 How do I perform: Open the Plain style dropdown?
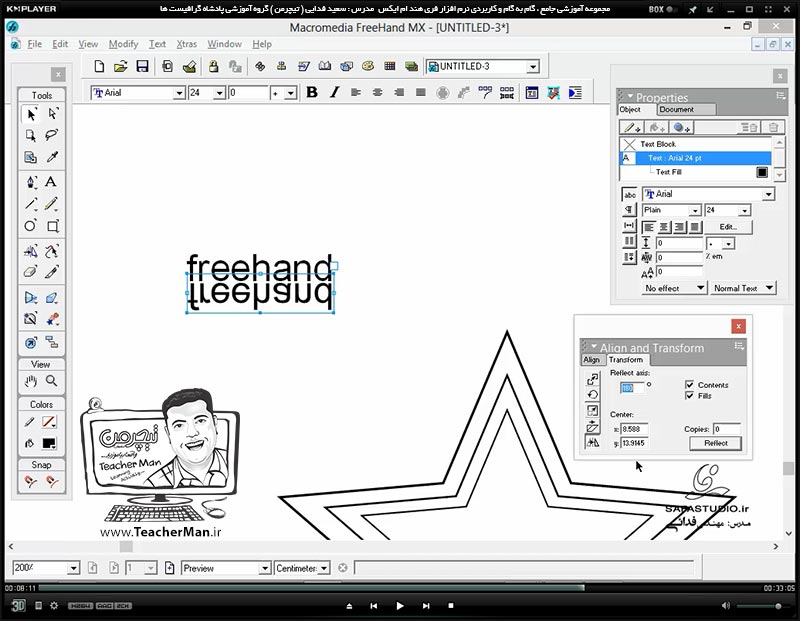point(695,210)
